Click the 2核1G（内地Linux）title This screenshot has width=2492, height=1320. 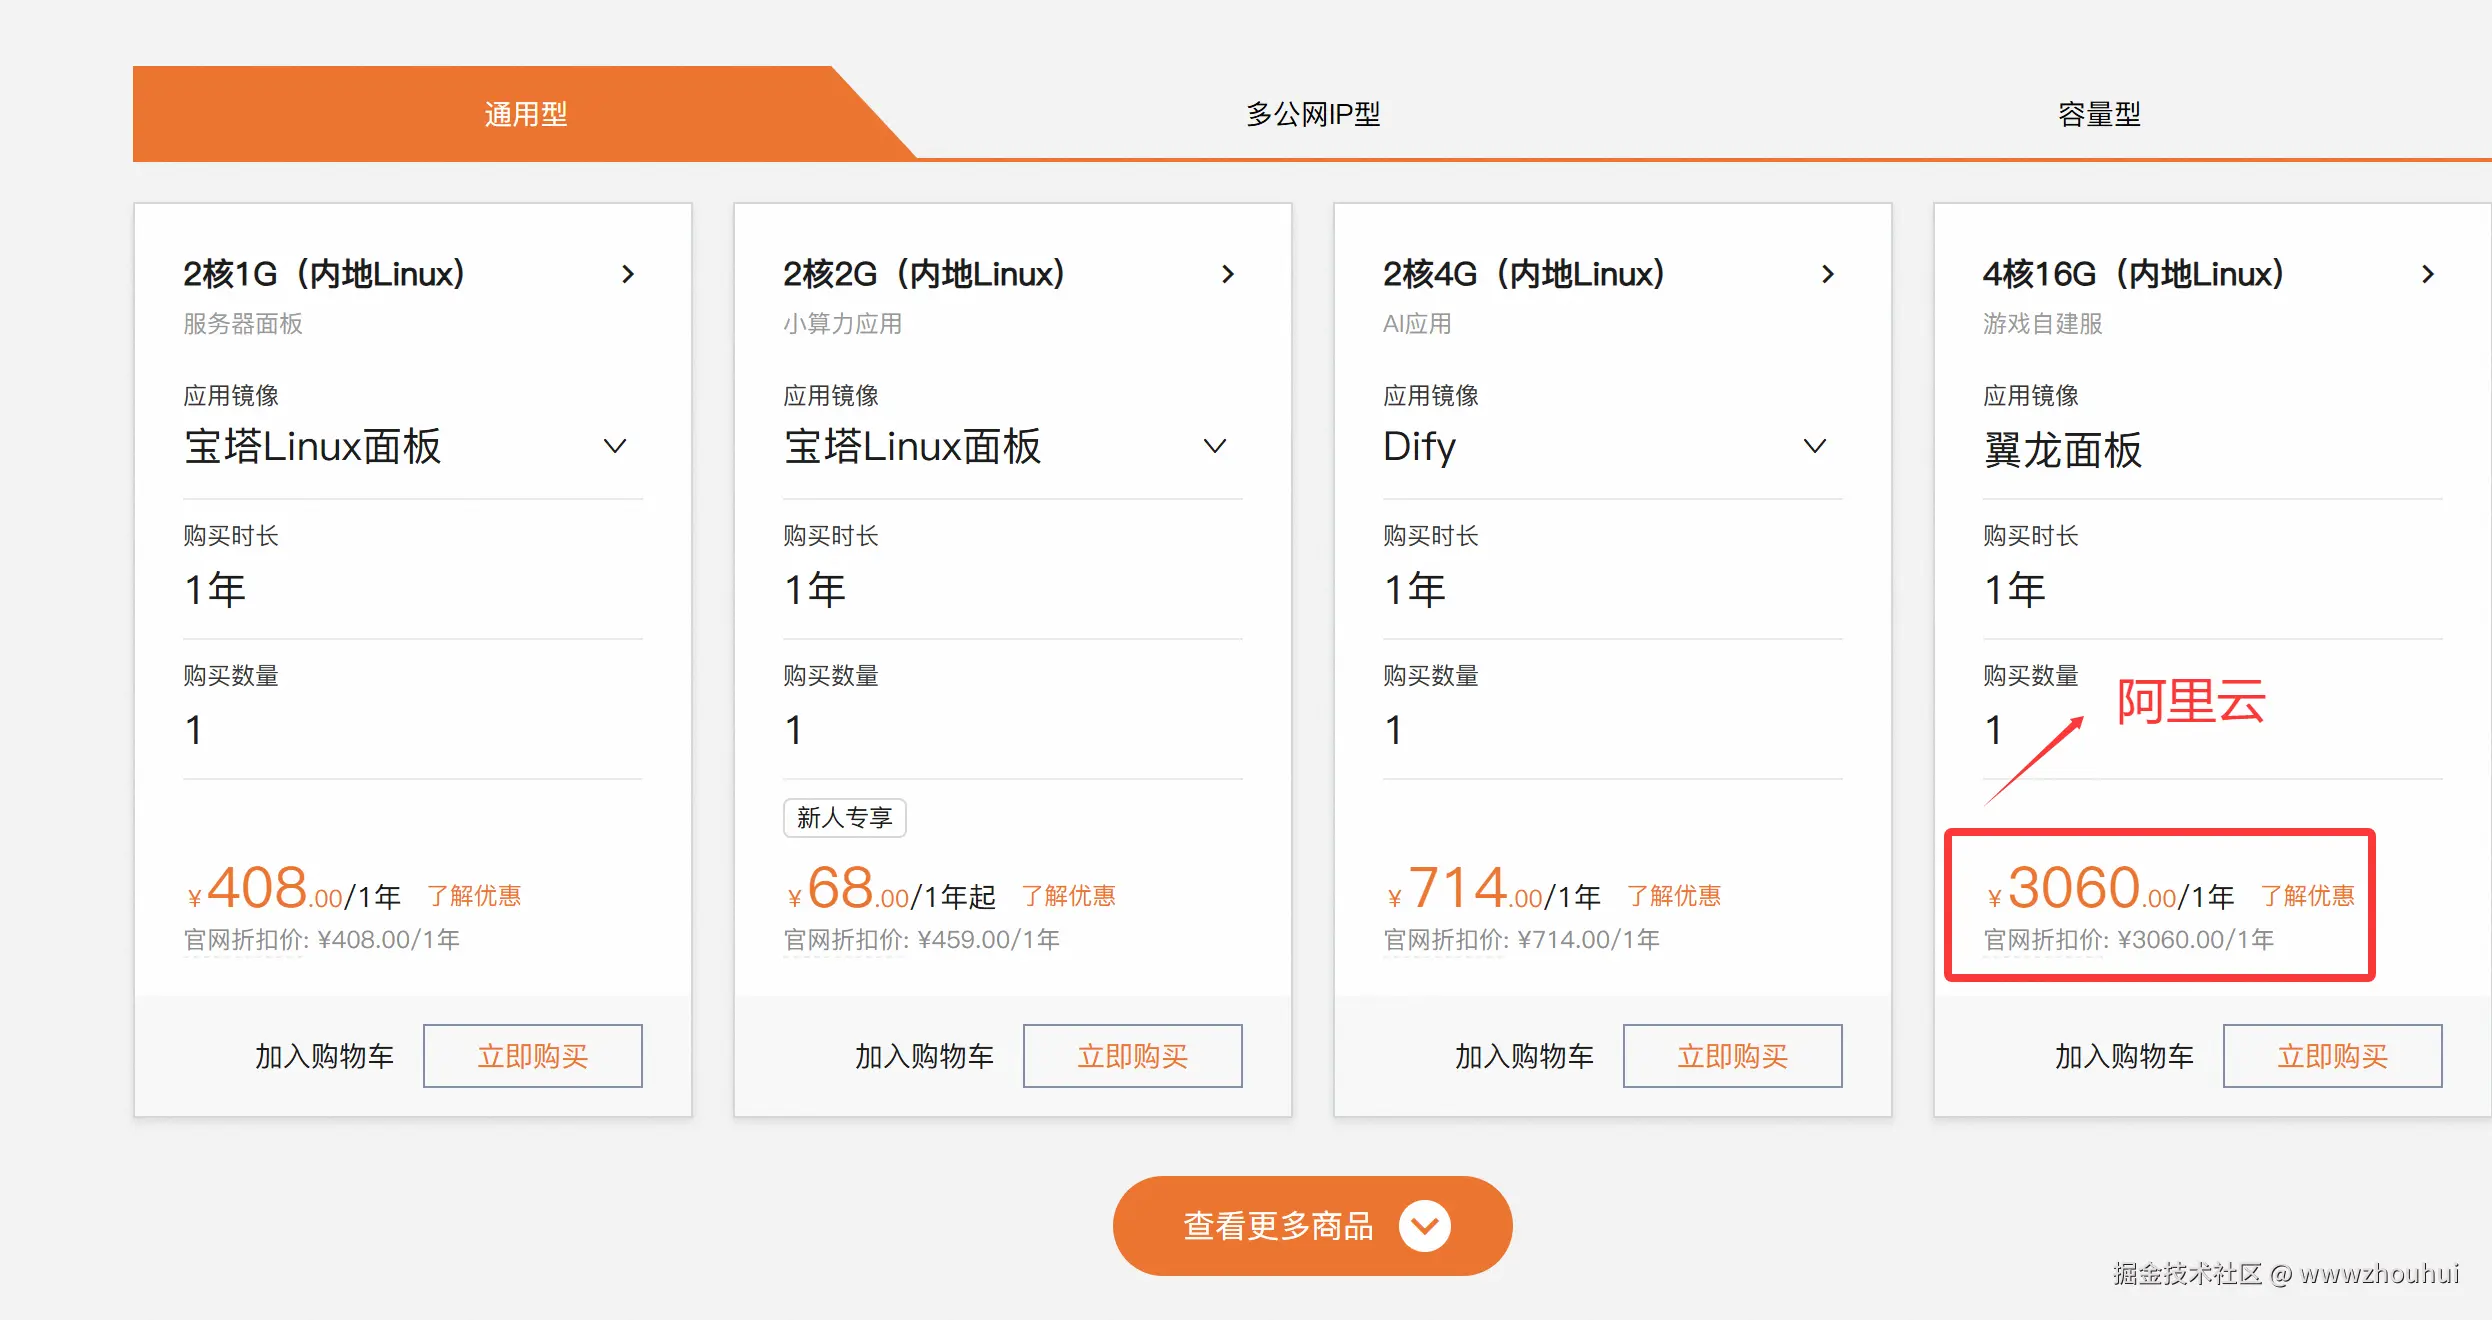click(x=324, y=274)
